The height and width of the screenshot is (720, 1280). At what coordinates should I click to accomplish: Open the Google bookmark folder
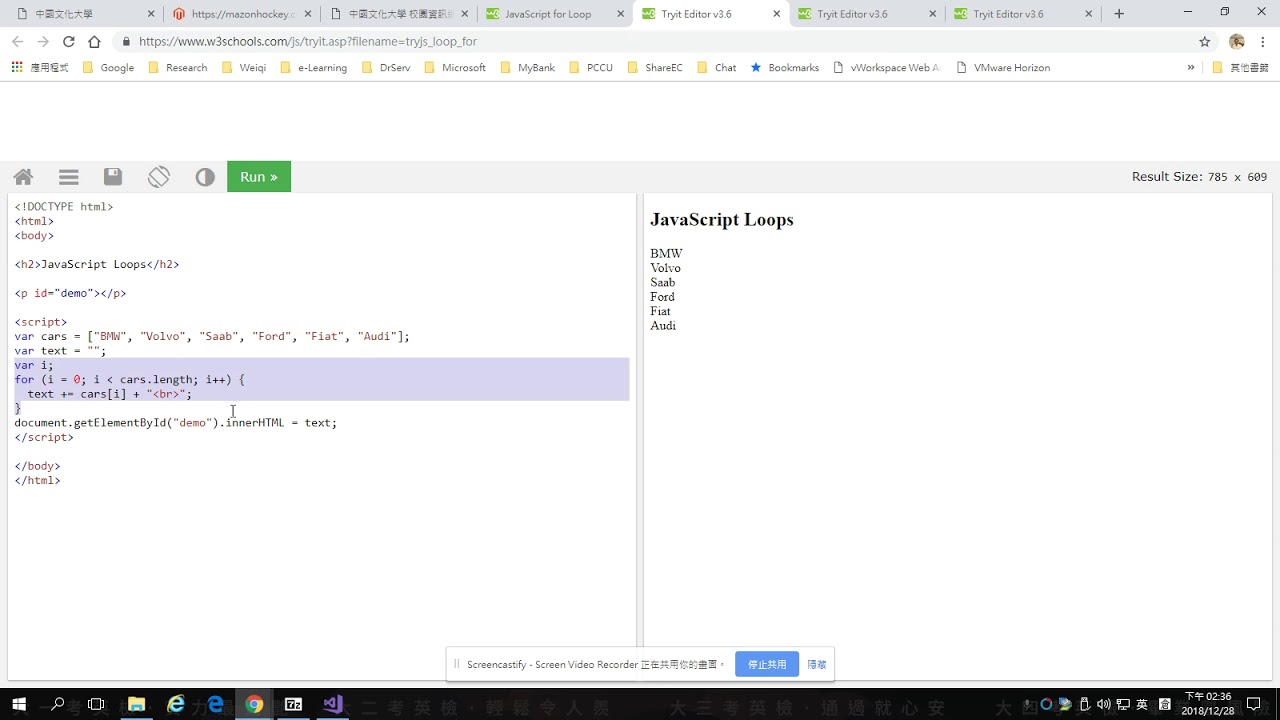108,68
